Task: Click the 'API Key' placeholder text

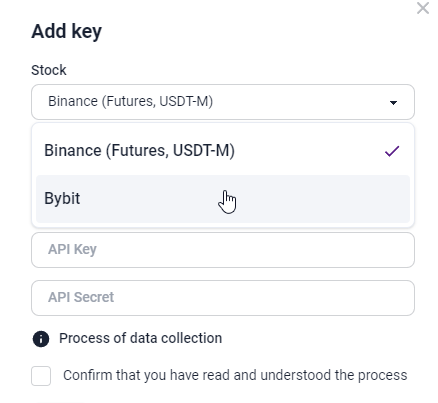Action: click(x=72, y=249)
